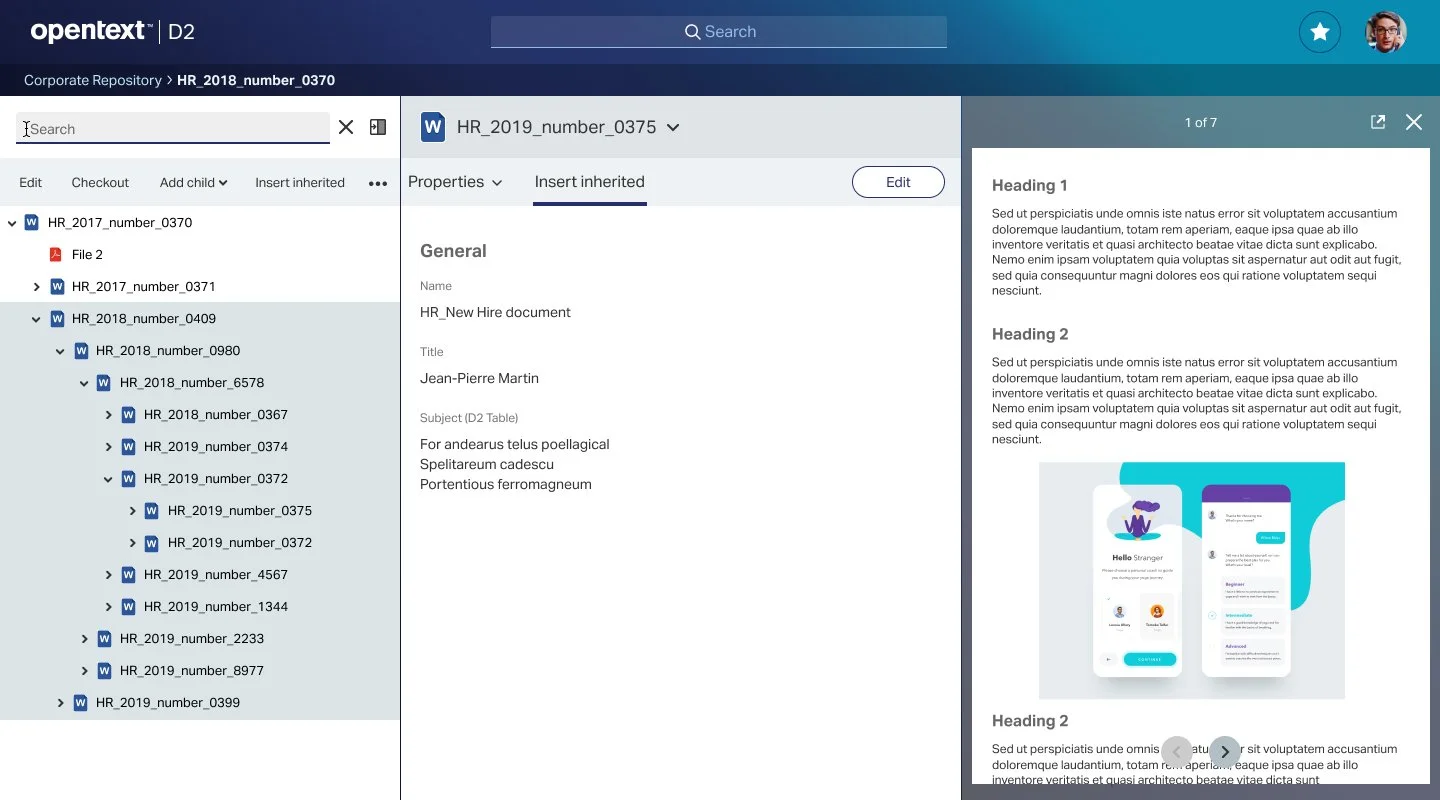
Task: Click the Word icon beside the HR_2019_number_0375 header
Action: point(433,127)
